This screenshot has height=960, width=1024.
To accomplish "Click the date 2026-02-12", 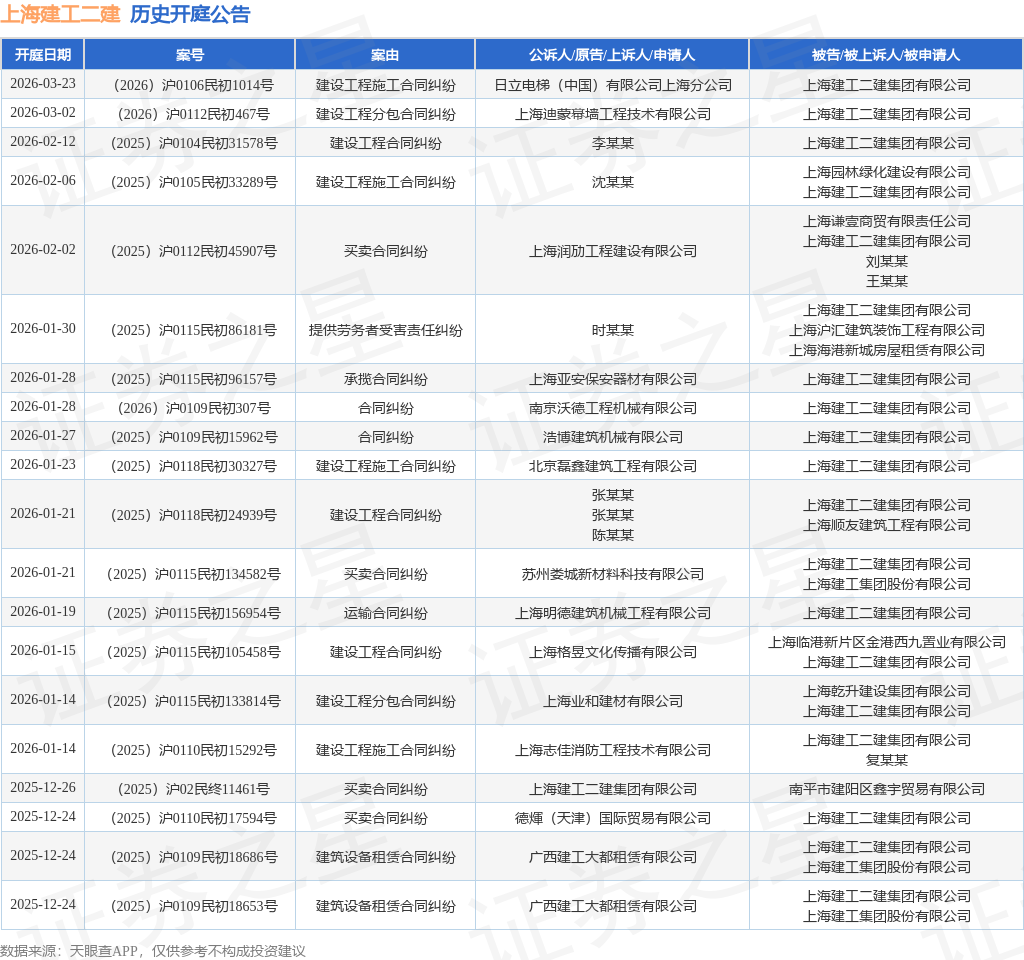I will (42, 142).
